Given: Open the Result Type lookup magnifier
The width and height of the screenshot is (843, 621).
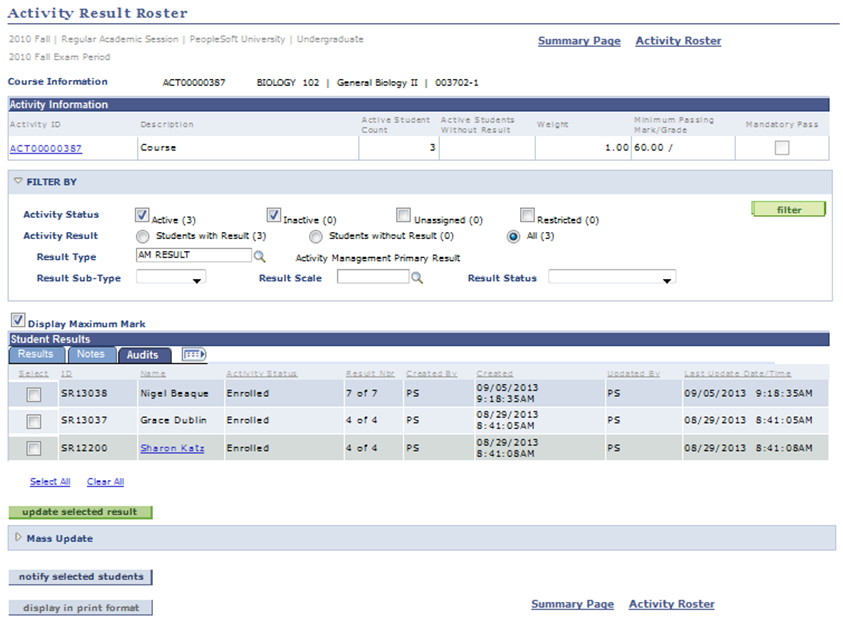Looking at the screenshot, I should tap(258, 256).
